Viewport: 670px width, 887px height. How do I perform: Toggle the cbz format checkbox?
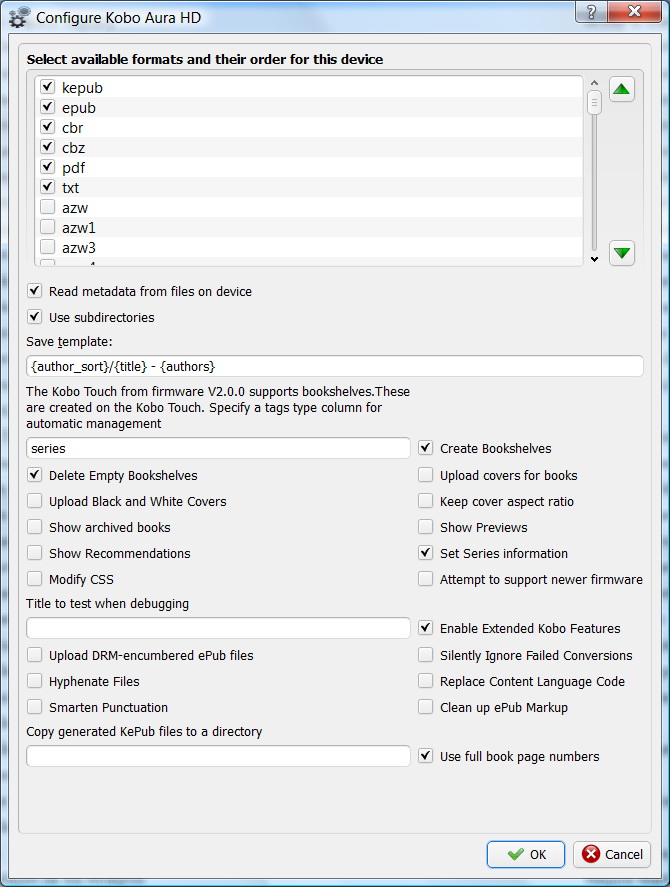coord(48,147)
